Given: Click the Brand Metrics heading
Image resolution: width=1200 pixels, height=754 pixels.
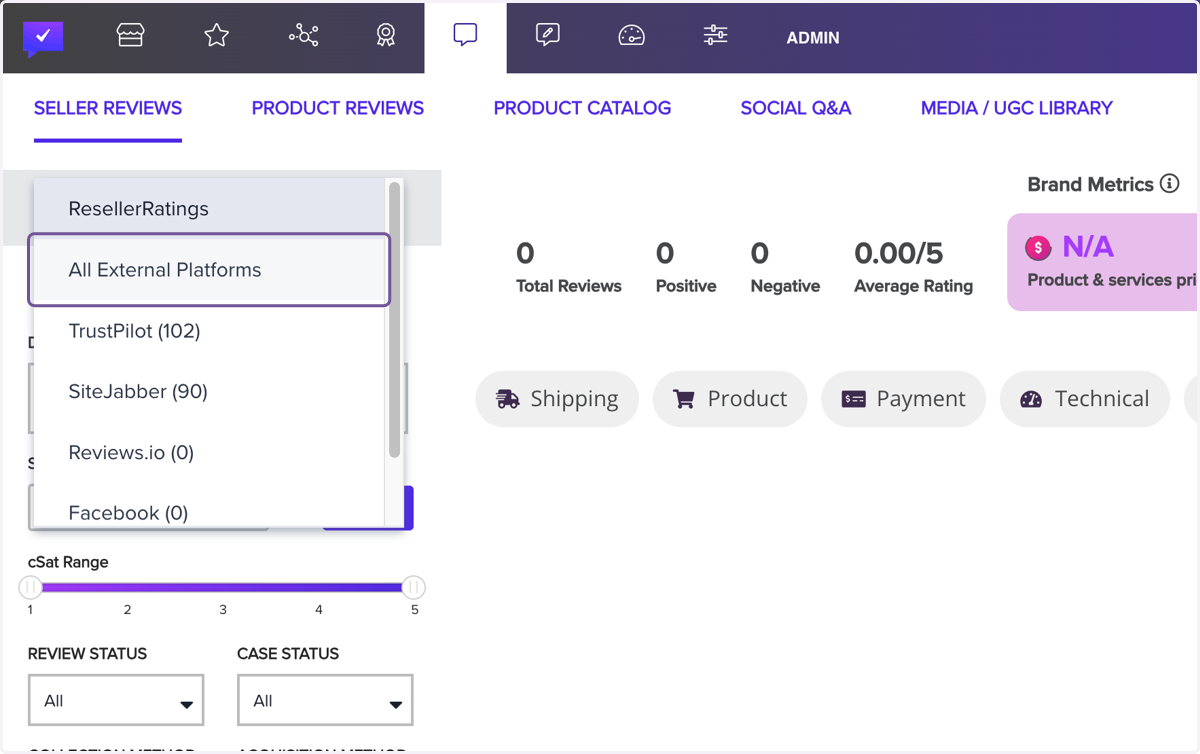Looking at the screenshot, I should pos(1090,184).
